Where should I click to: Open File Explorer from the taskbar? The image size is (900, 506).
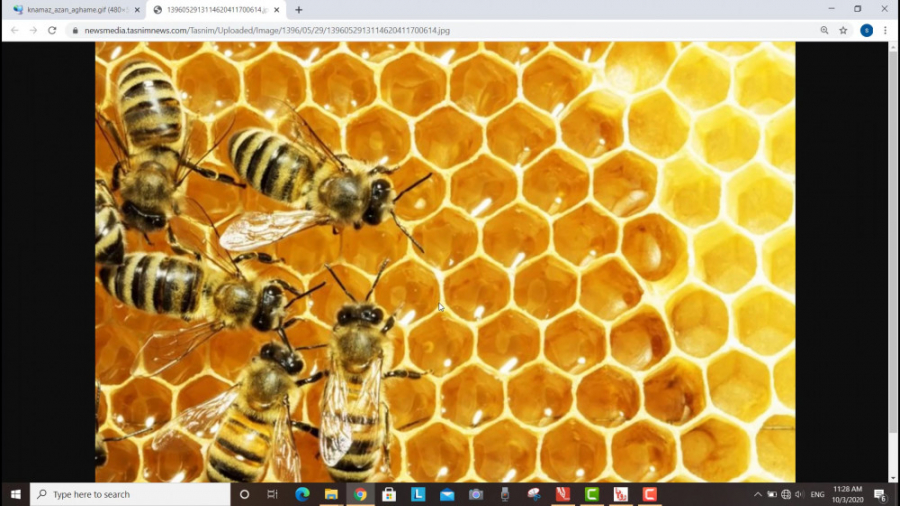[x=331, y=494]
